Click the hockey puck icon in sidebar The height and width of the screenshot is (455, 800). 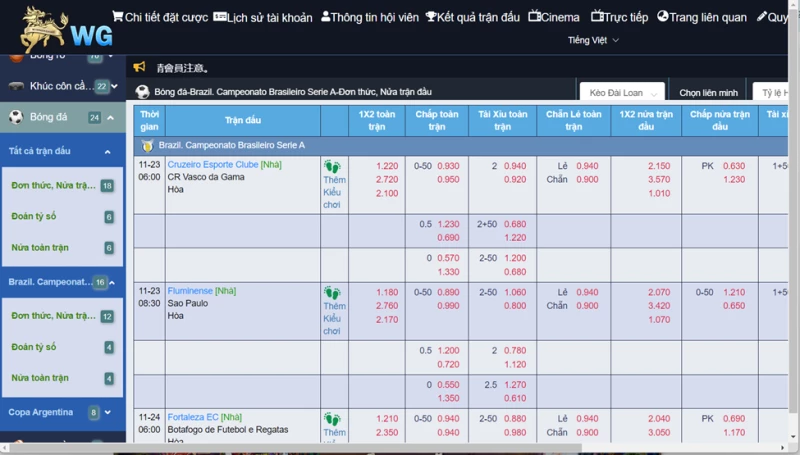point(16,86)
